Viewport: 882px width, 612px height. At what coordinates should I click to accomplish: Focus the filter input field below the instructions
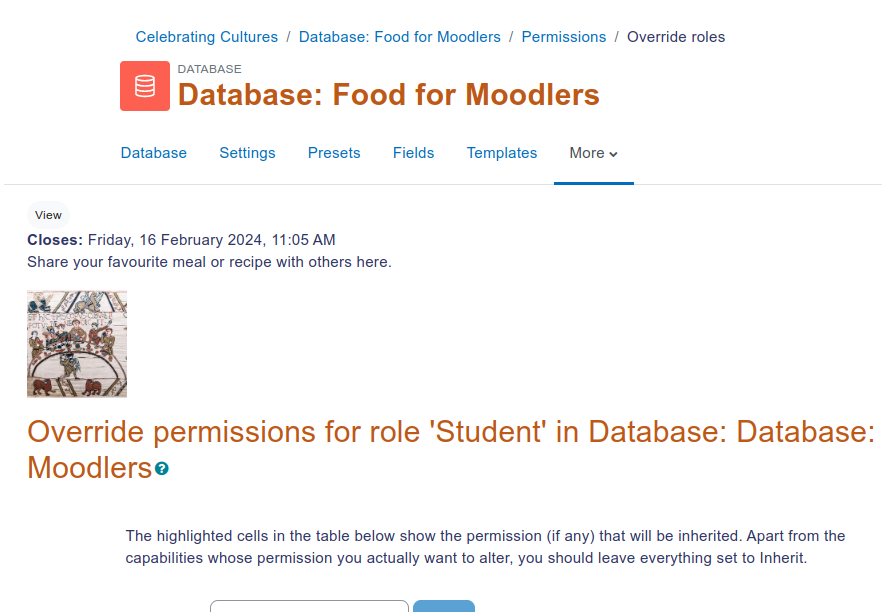coord(309,606)
